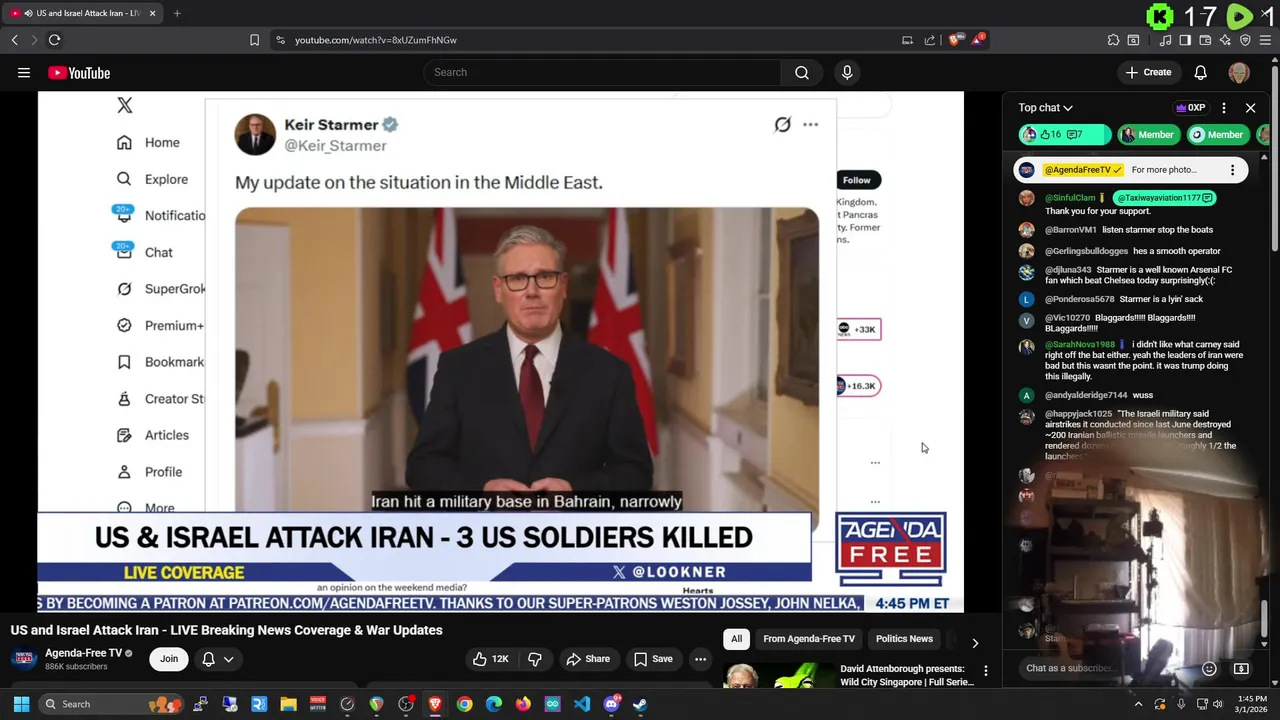
Task: Open more actions under the video
Action: click(x=700, y=659)
